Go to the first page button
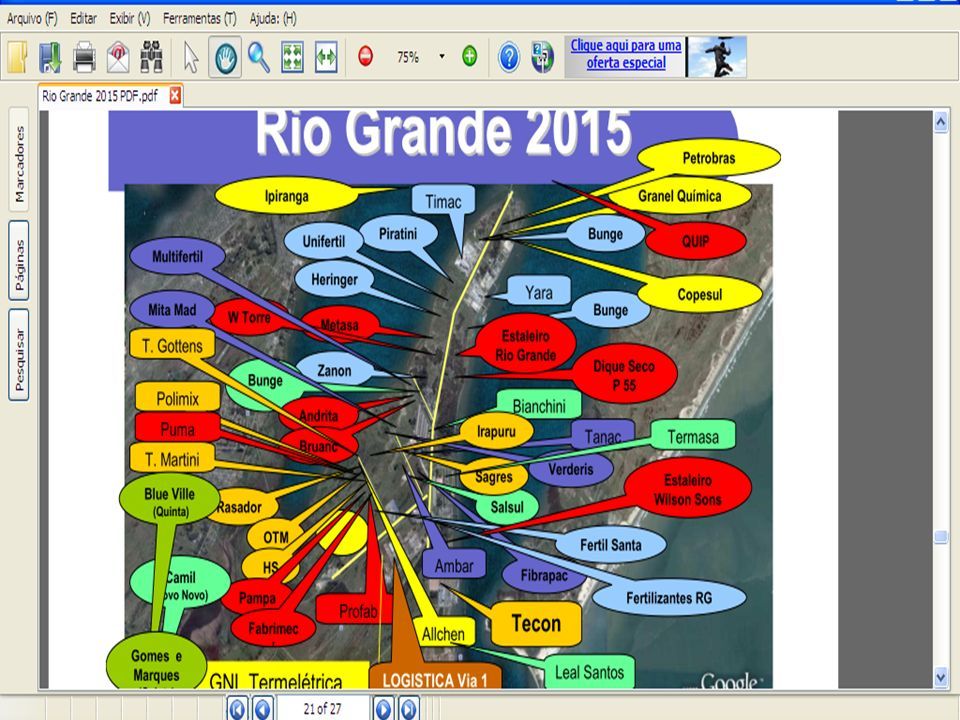Image resolution: width=960 pixels, height=720 pixels. [x=237, y=708]
